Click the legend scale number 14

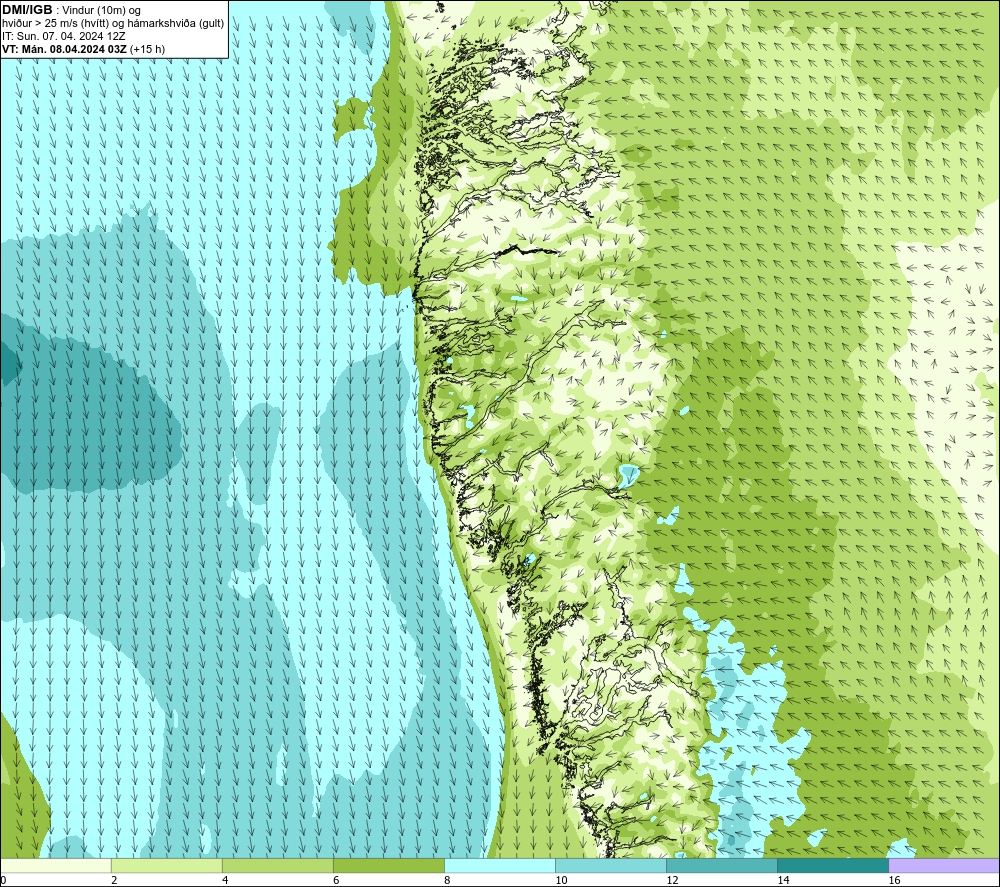click(783, 881)
